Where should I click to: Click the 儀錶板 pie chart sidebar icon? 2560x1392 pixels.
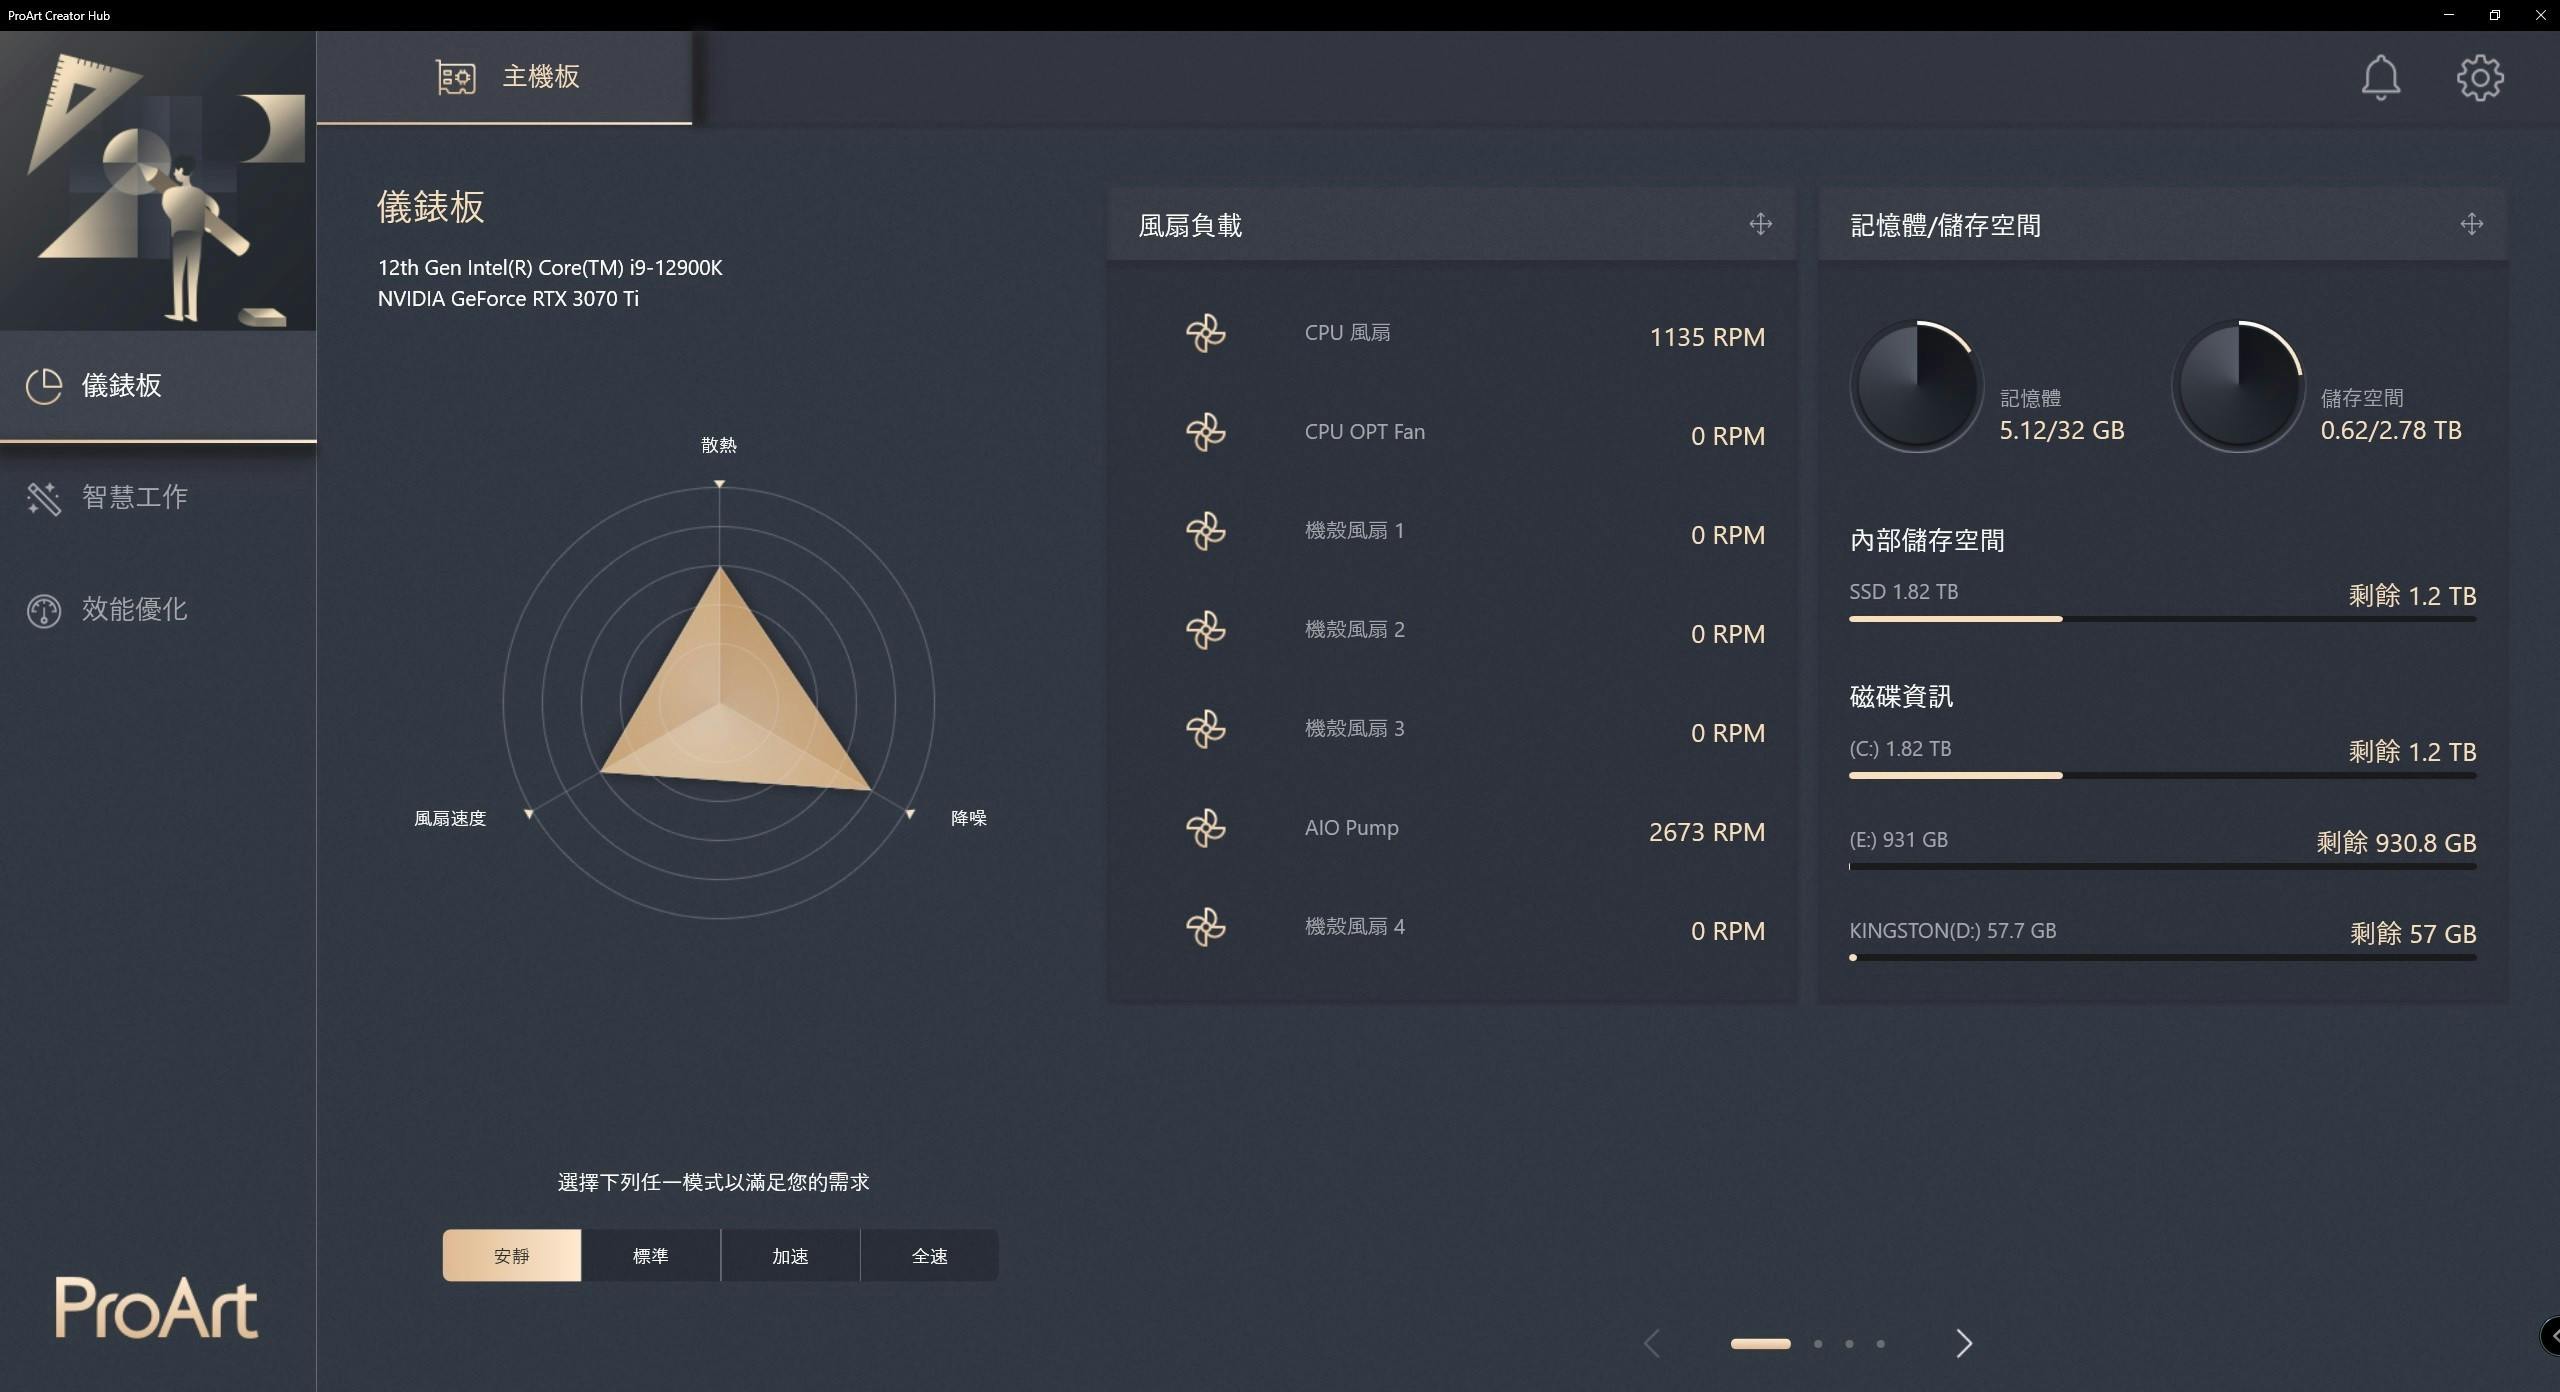[x=44, y=386]
